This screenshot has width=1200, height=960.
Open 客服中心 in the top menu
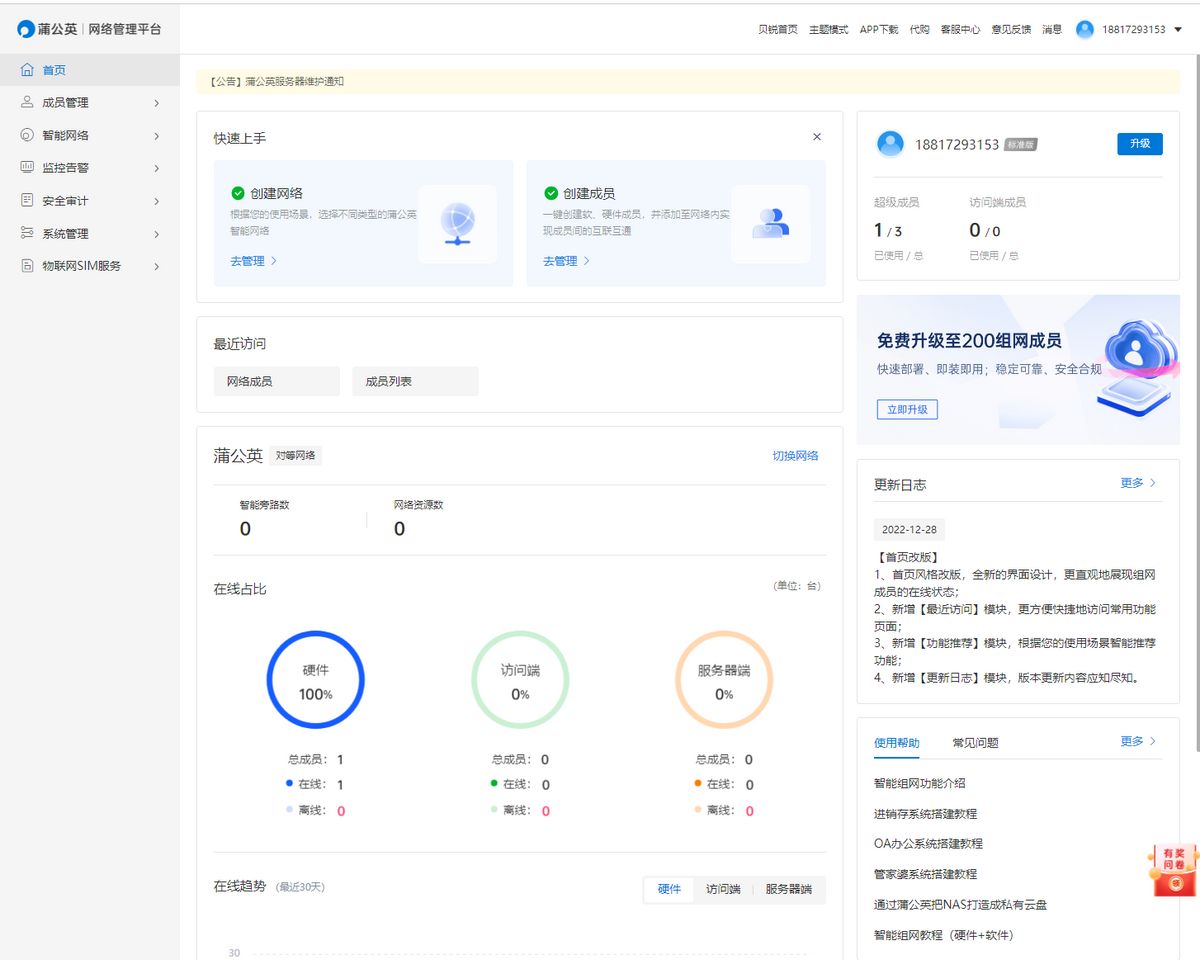[x=960, y=30]
